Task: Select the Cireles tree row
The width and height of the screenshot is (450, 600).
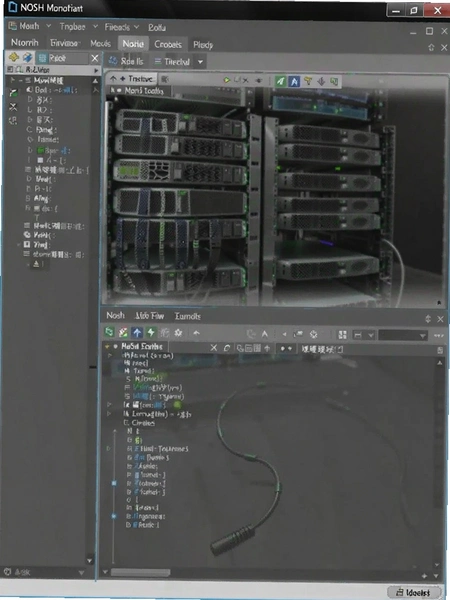Action: [x=139, y=423]
